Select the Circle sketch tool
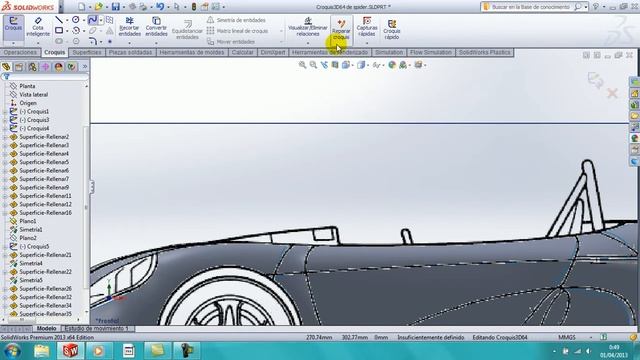The image size is (640, 360). coord(76,20)
